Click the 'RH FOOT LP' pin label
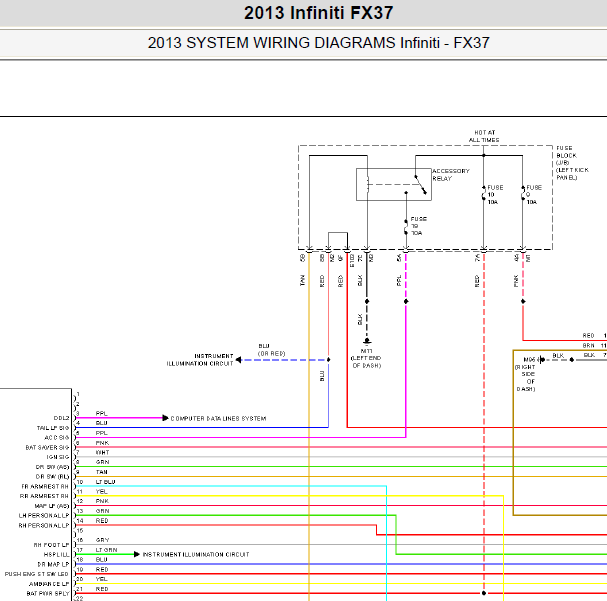The image size is (607, 601). pos(51,545)
